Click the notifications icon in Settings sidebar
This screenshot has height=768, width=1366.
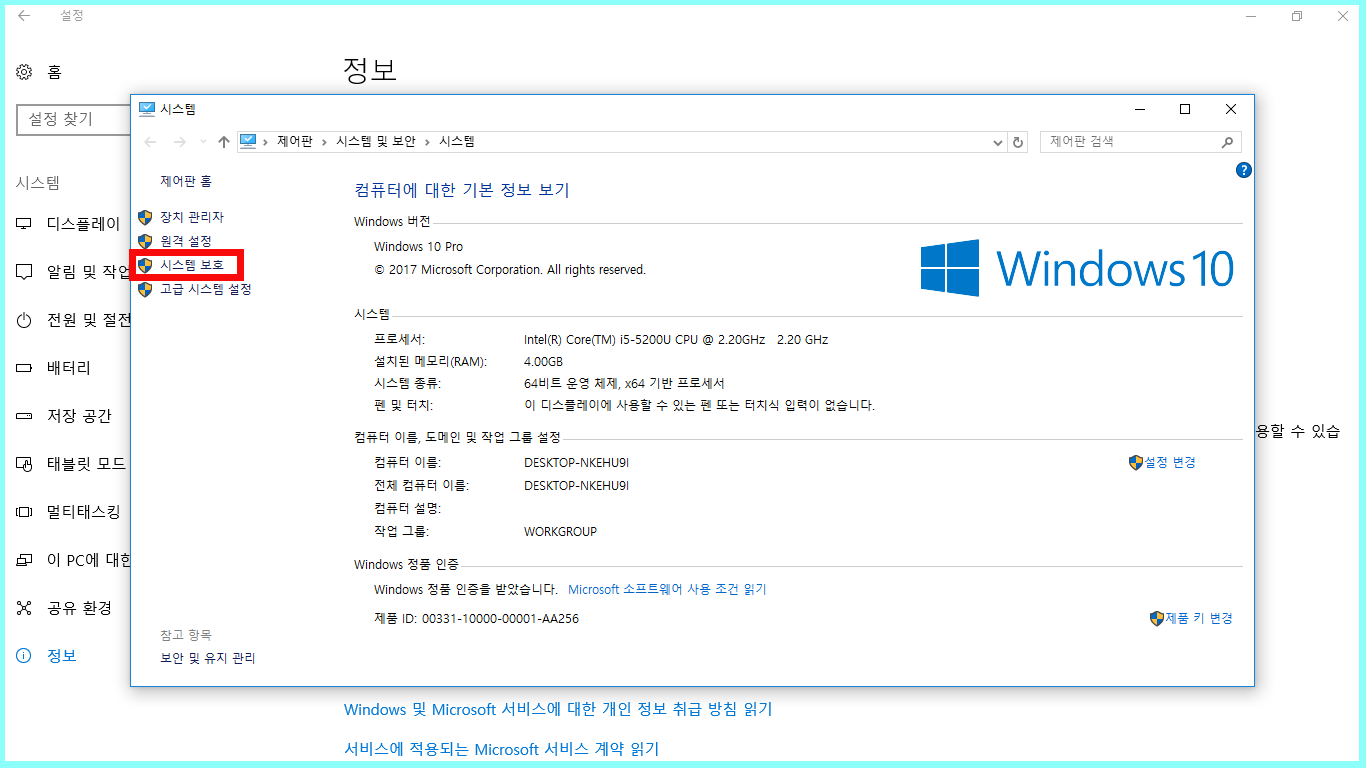24,272
